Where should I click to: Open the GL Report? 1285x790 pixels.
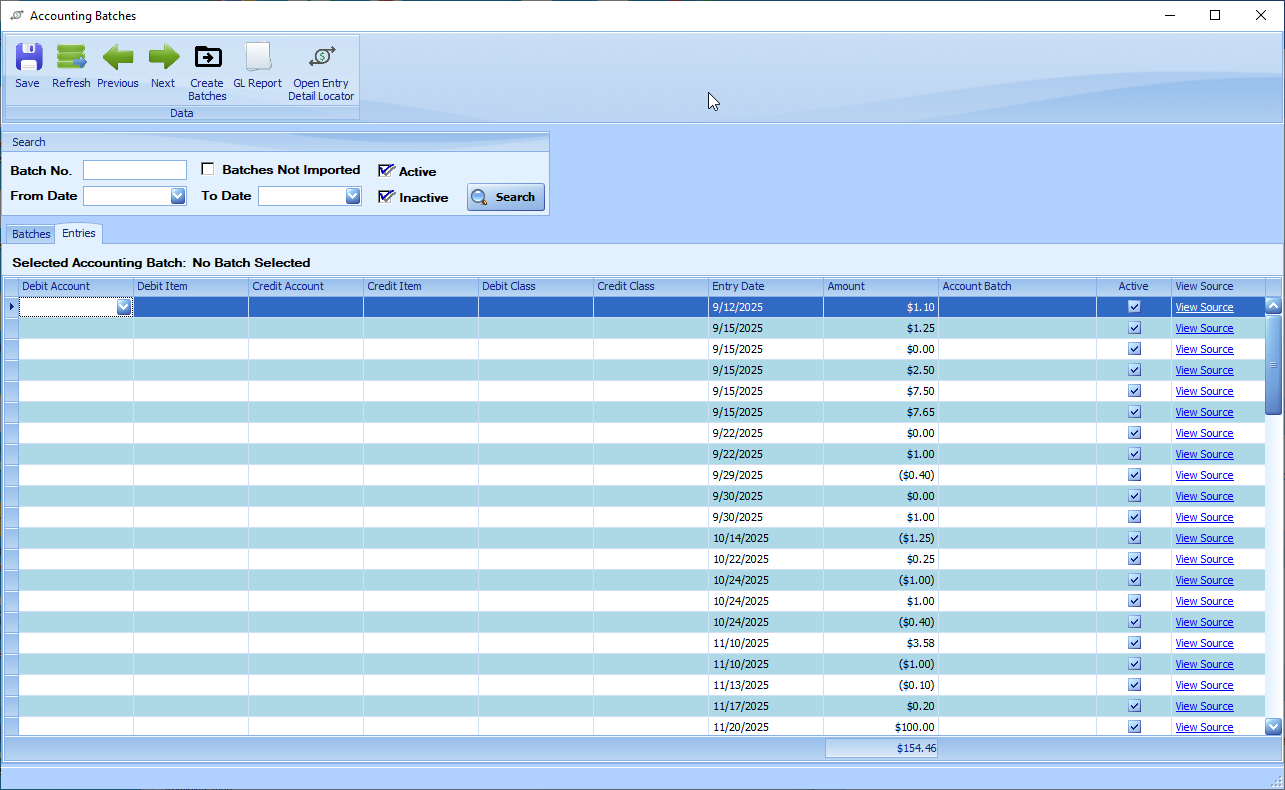pos(258,58)
